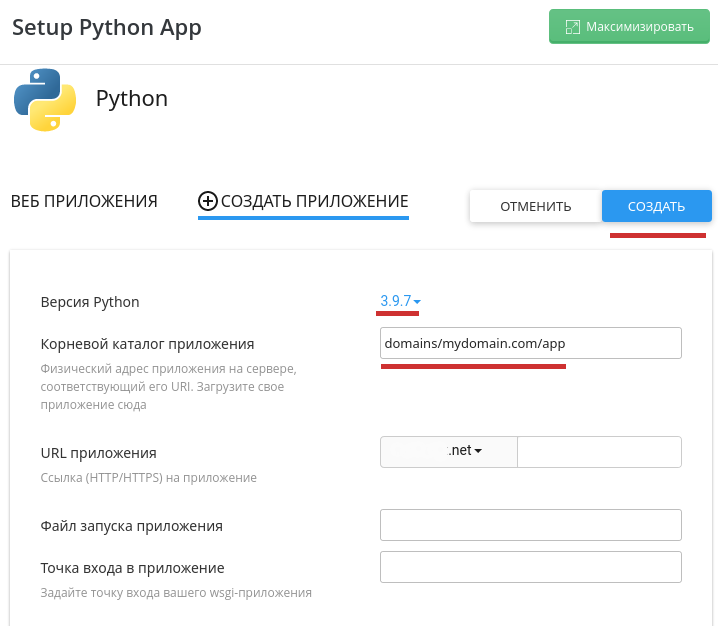This screenshot has width=718, height=626.
Task: Click the Версия Python label
Action: [x=90, y=302]
